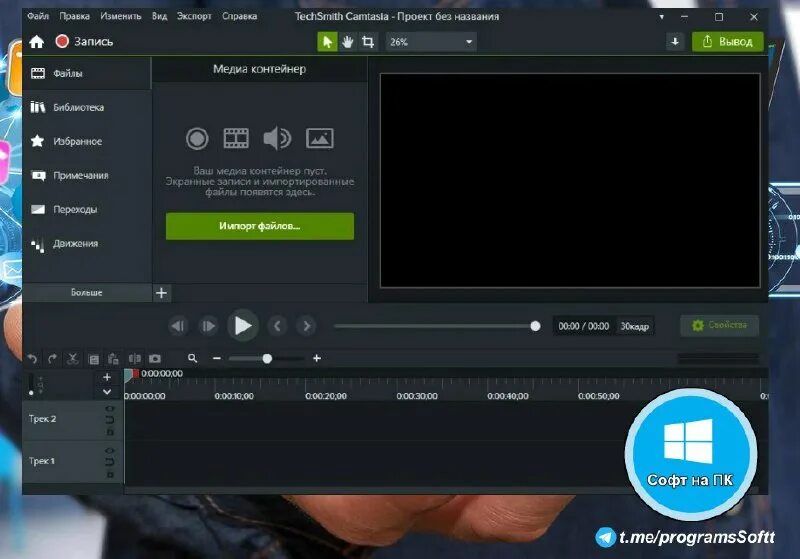Screen dimensions: 800x559
Task: Click the timeline magnifier zoom icon
Action: click(x=192, y=359)
